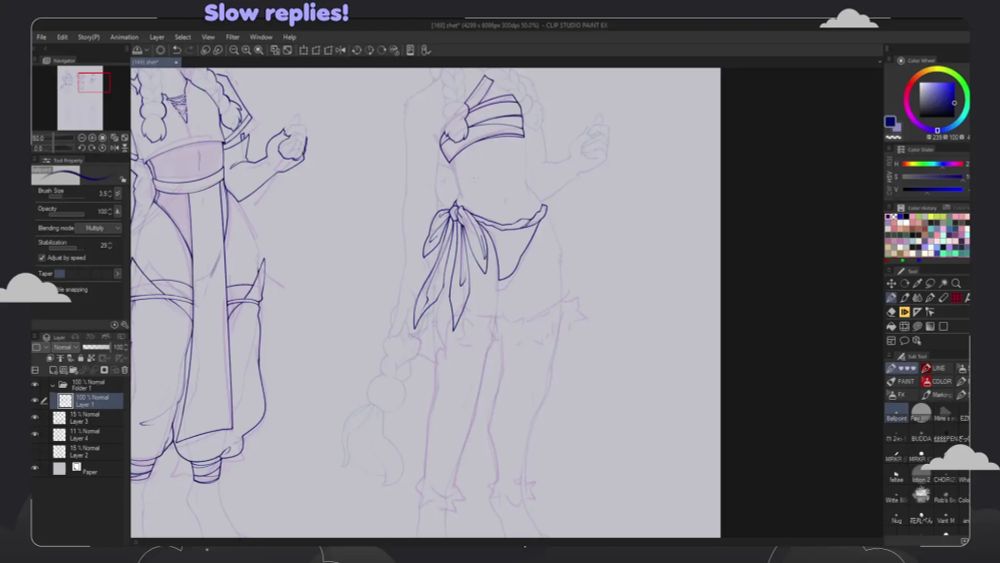Viewport: 1000px width, 563px height.
Task: Open the dropdown arrow beside the Clip Studio icon
Action: [147, 50]
